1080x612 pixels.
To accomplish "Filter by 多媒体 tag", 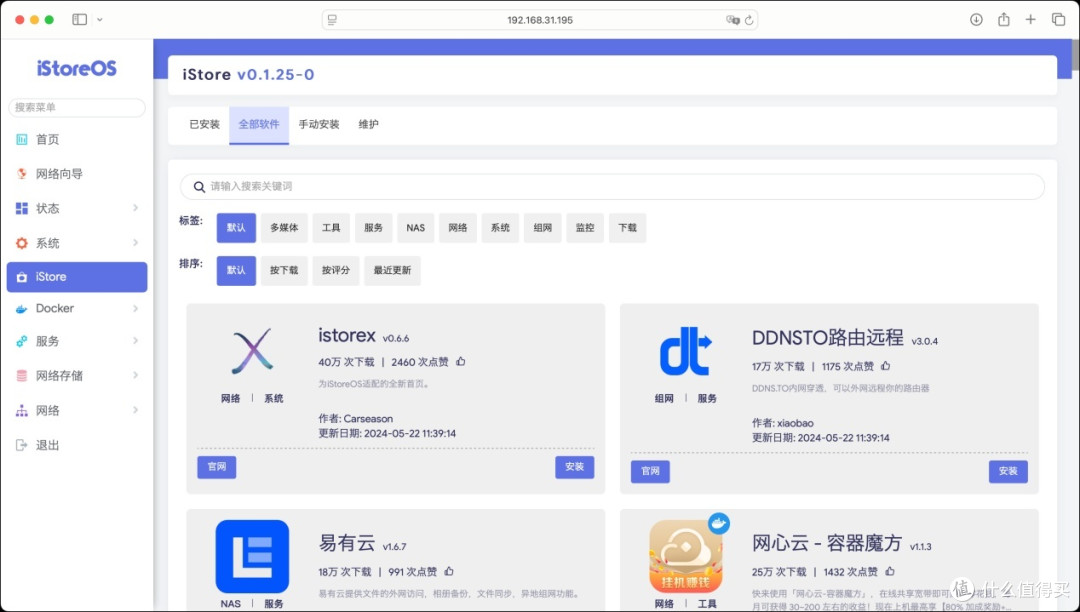I will click(x=284, y=228).
